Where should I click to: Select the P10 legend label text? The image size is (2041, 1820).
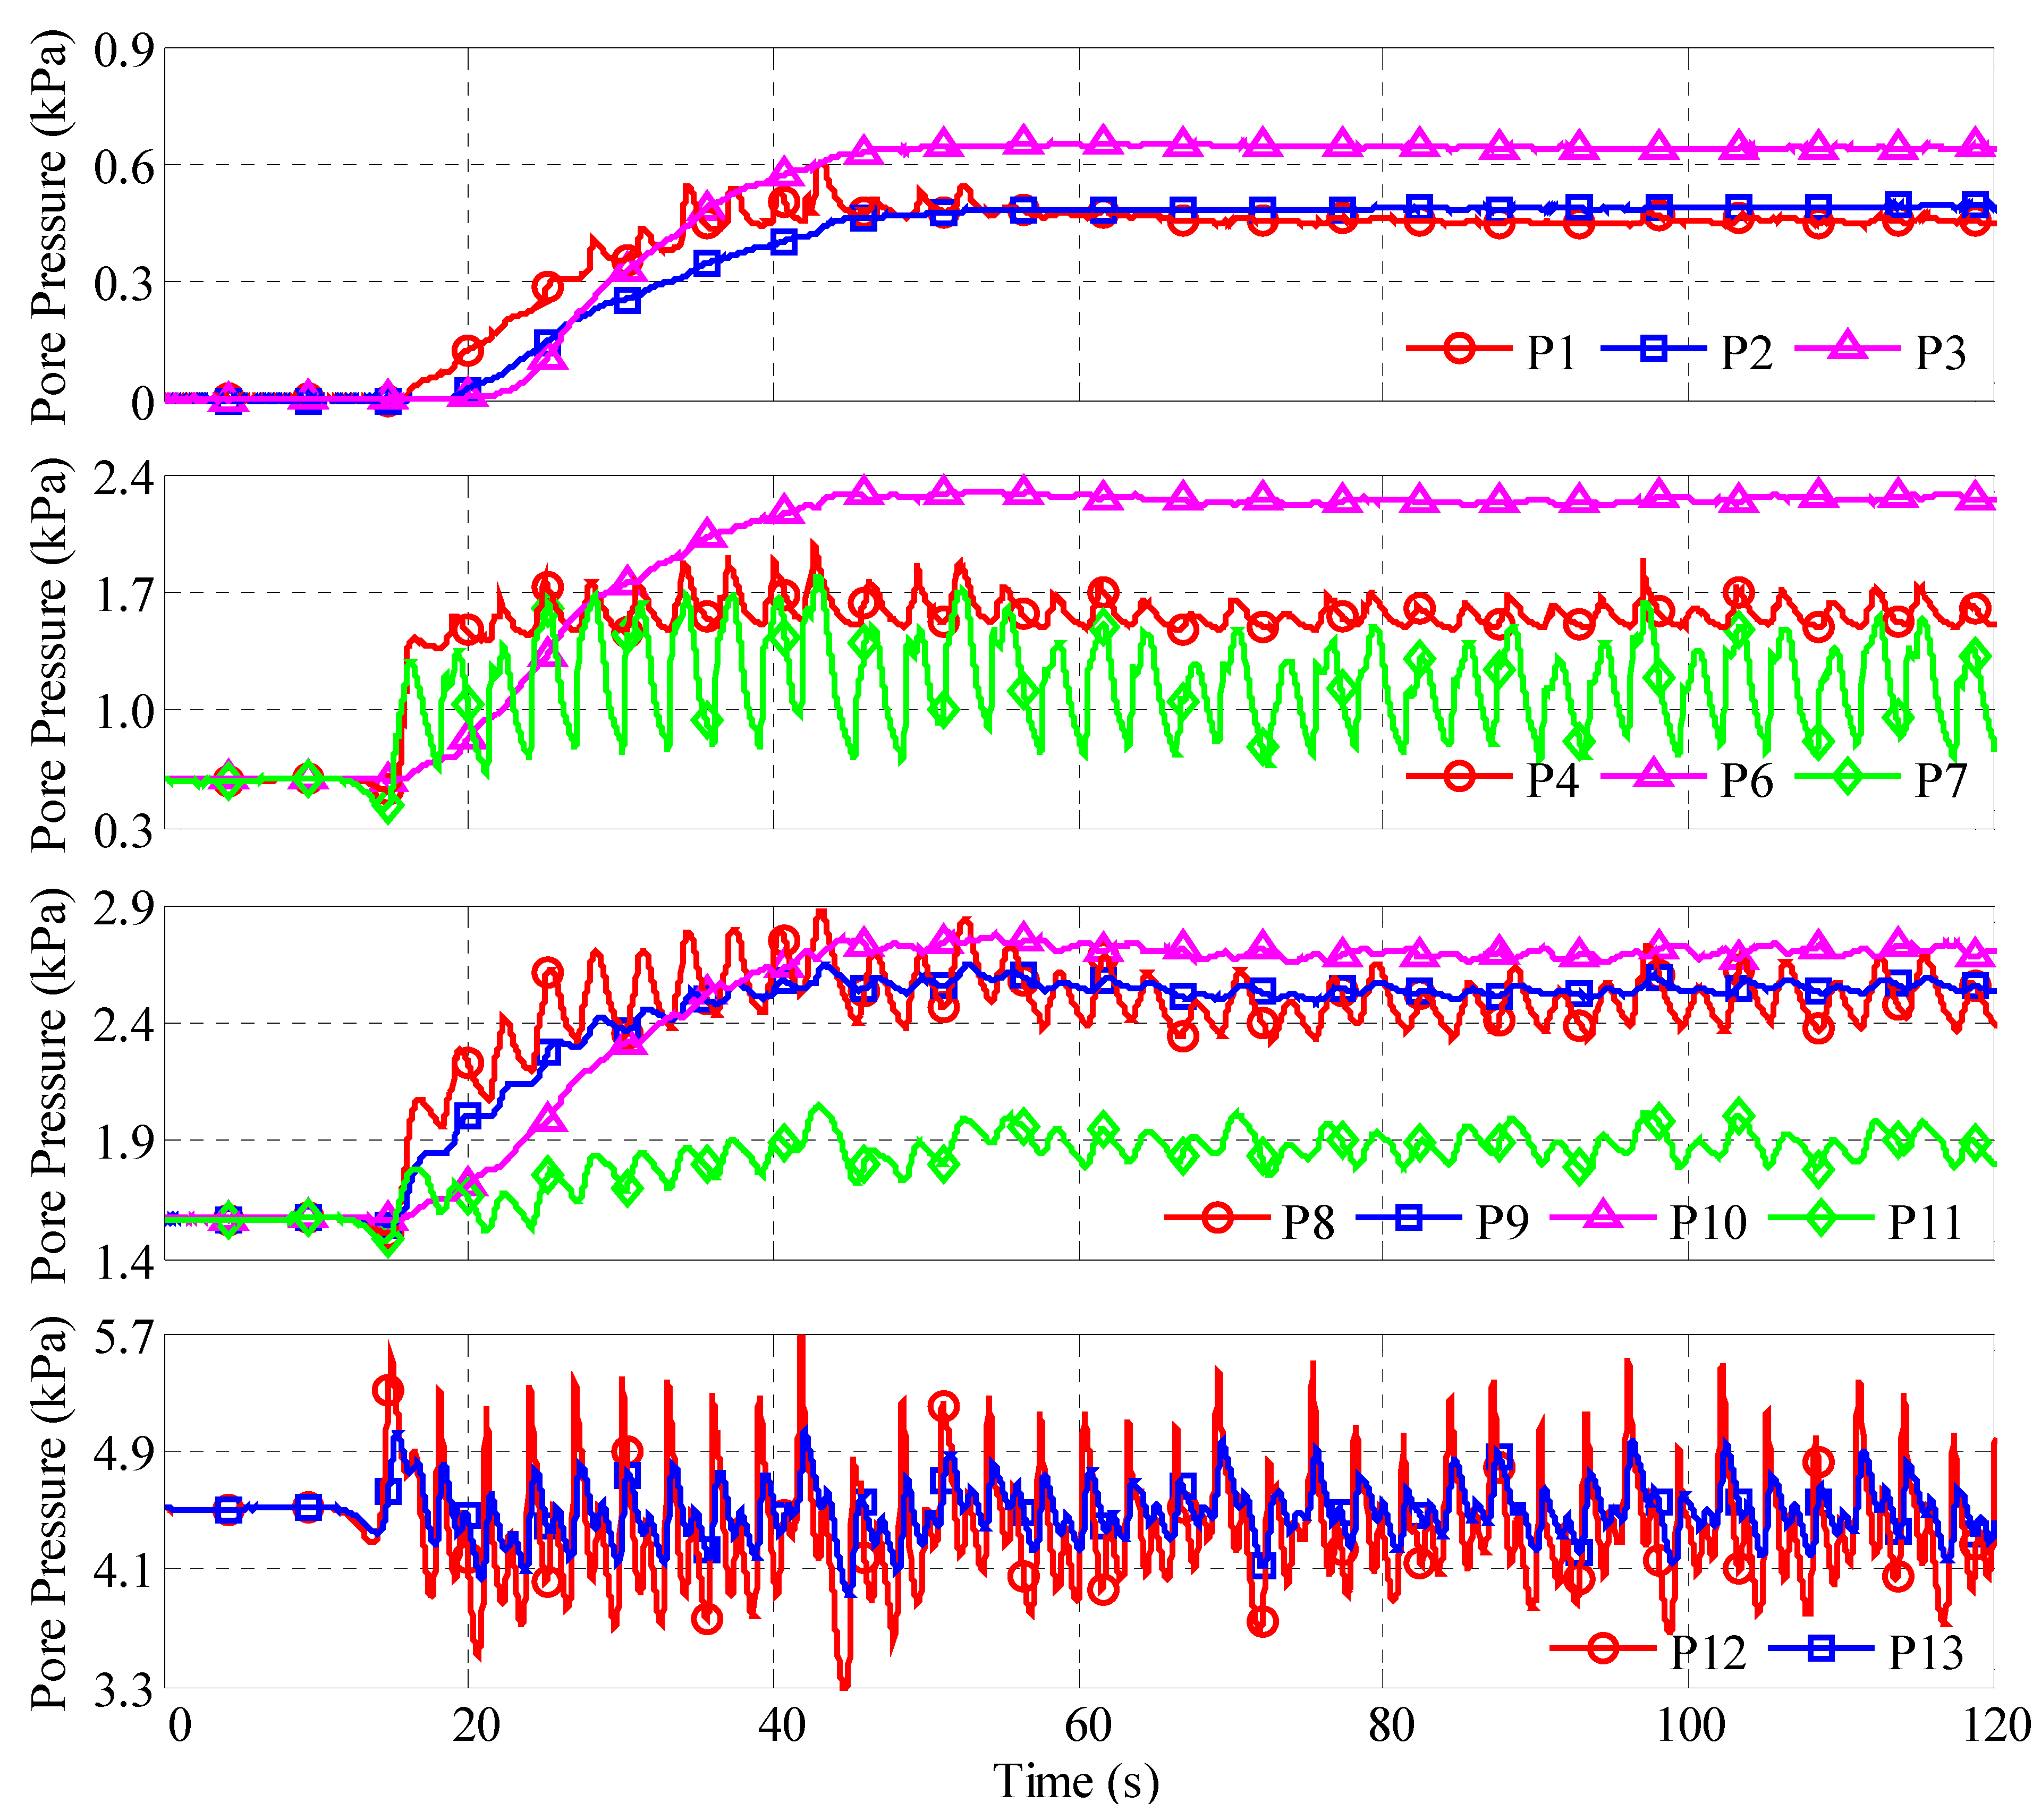pos(1708,1223)
